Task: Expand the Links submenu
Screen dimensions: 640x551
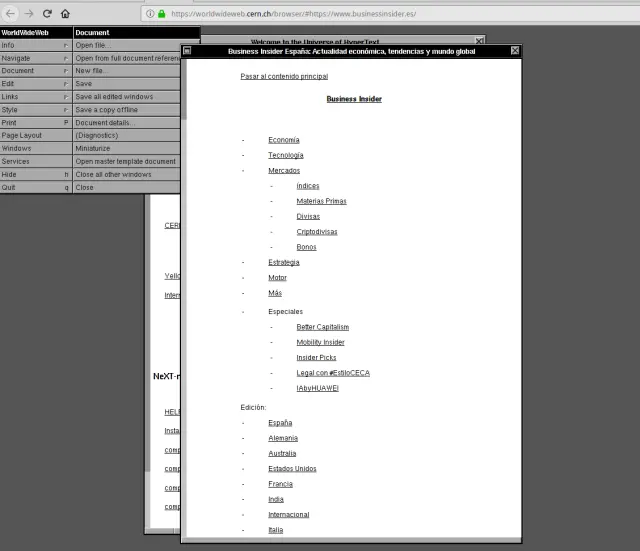Action: click(36, 97)
